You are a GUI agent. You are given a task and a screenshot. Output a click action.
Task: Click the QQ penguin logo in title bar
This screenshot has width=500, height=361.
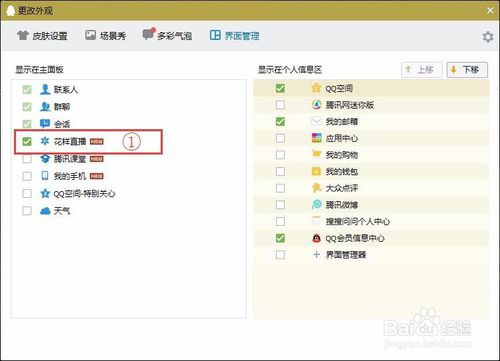10,10
